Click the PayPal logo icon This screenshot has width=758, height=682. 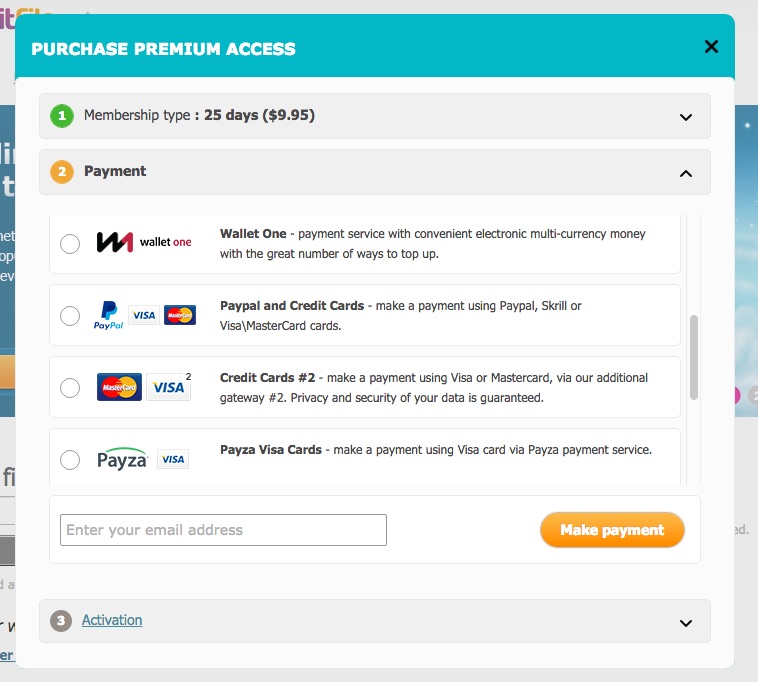[x=108, y=315]
